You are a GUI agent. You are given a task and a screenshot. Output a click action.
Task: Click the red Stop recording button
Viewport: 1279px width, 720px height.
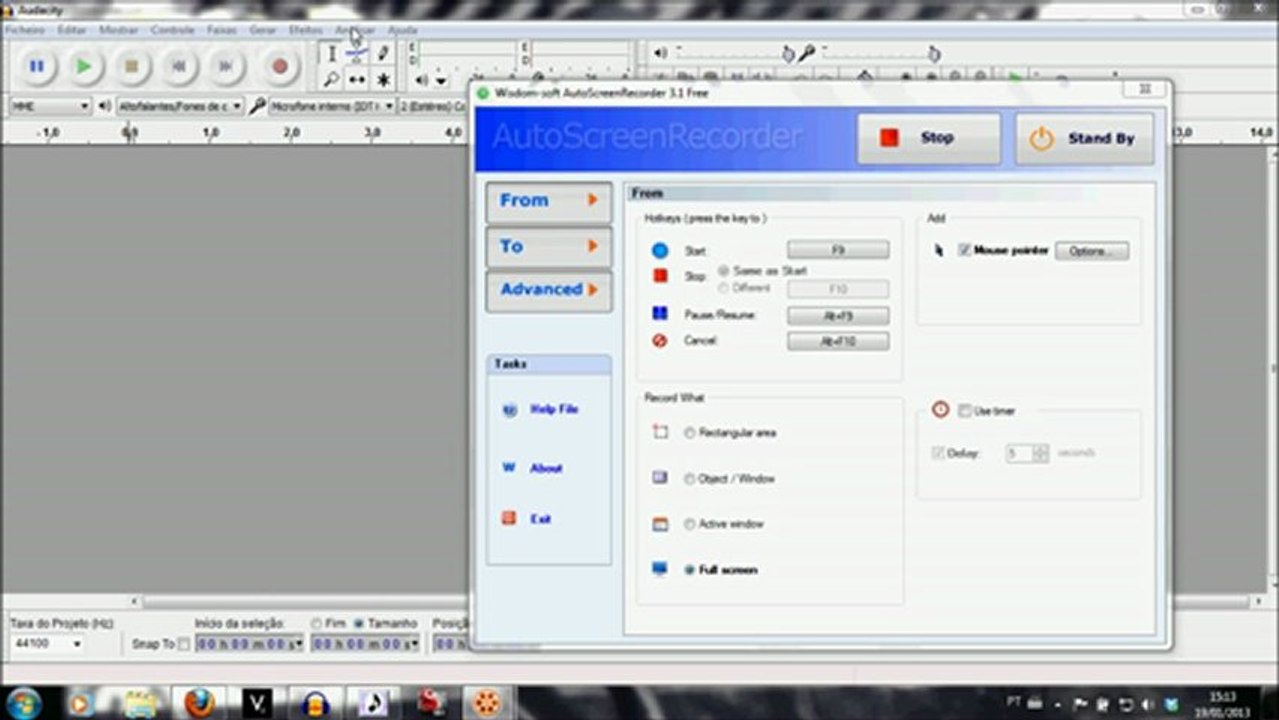(928, 138)
